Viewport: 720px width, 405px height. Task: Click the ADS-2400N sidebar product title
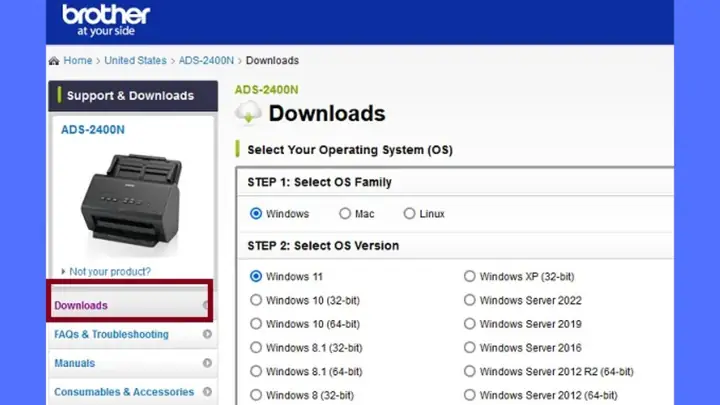click(x=93, y=130)
